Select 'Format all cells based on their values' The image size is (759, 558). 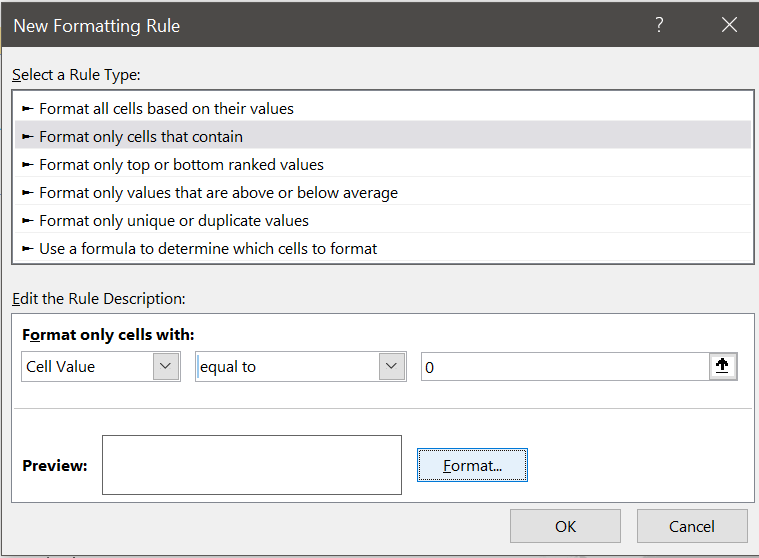click(166, 108)
